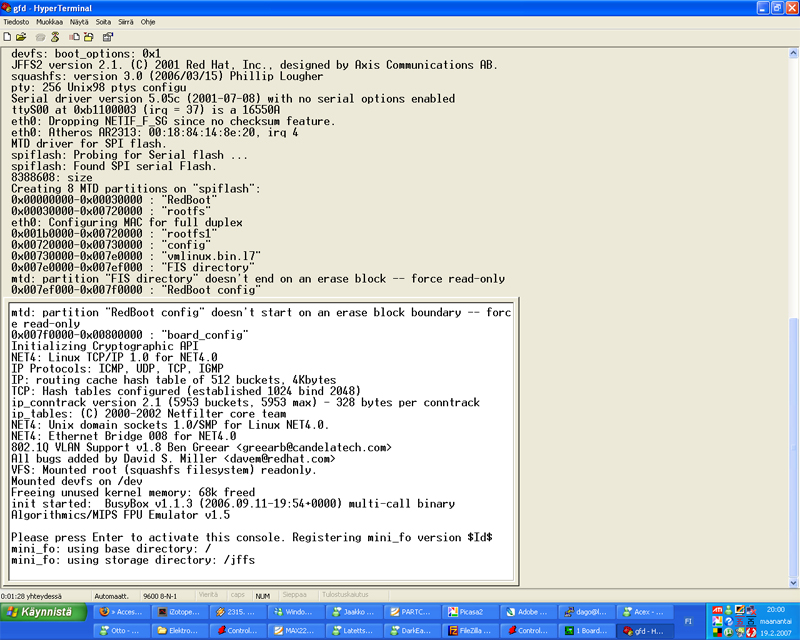
Task: Click the '9600 8-N-1' status bar entry
Action: pos(160,596)
